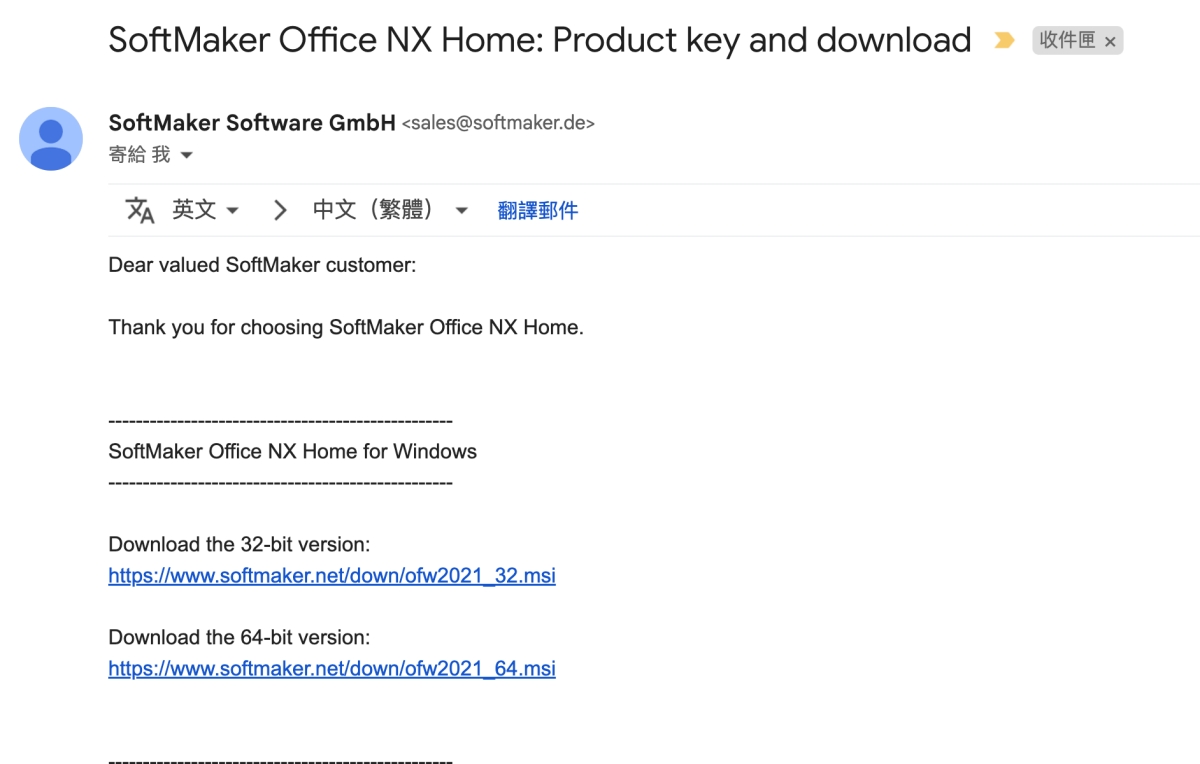The width and height of the screenshot is (1200, 764).
Task: Click the sender's profile avatar
Action: tap(51, 138)
